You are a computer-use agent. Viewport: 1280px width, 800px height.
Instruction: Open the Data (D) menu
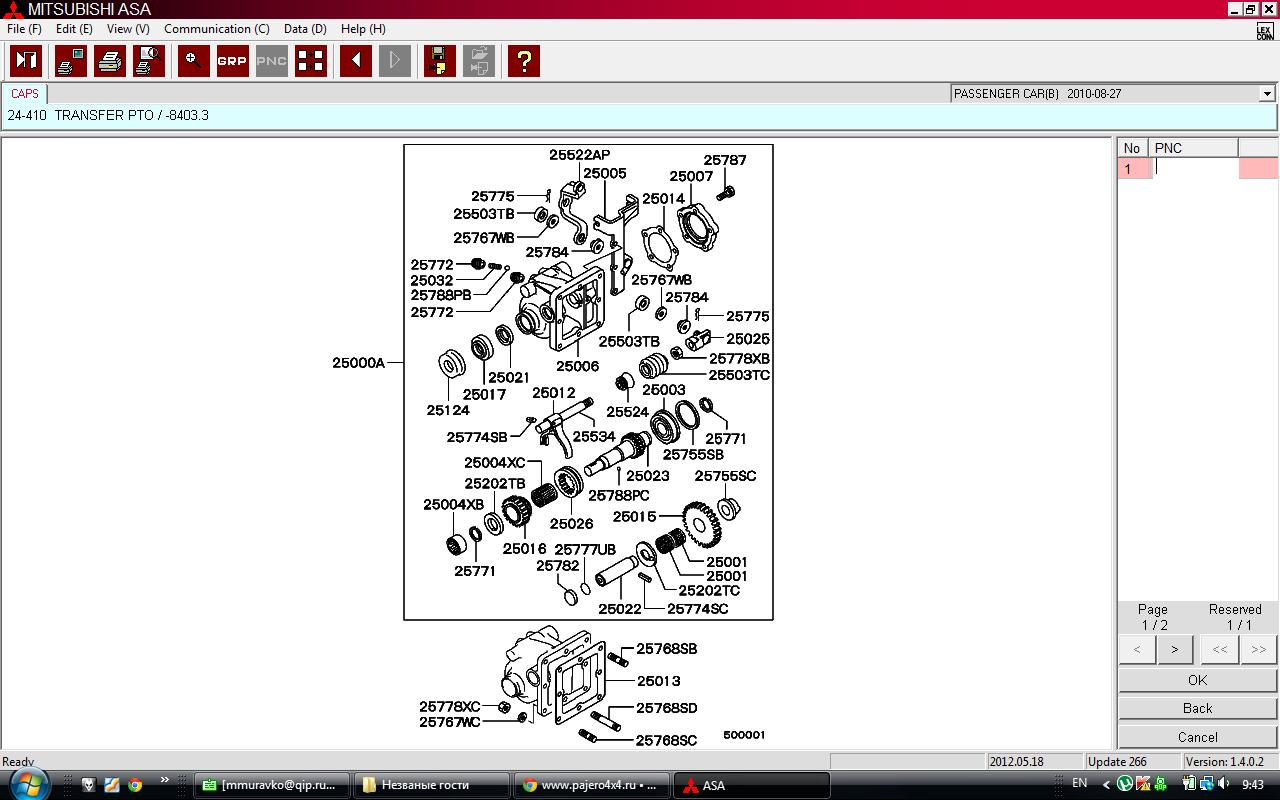[x=305, y=29]
